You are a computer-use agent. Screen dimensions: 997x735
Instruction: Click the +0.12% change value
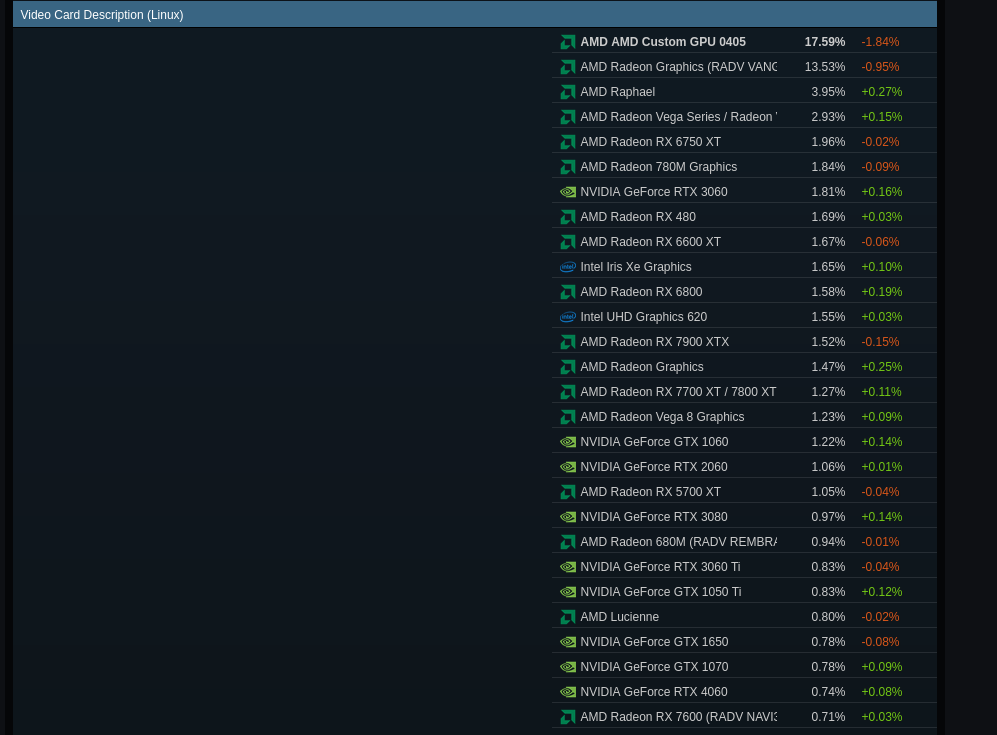point(881,592)
